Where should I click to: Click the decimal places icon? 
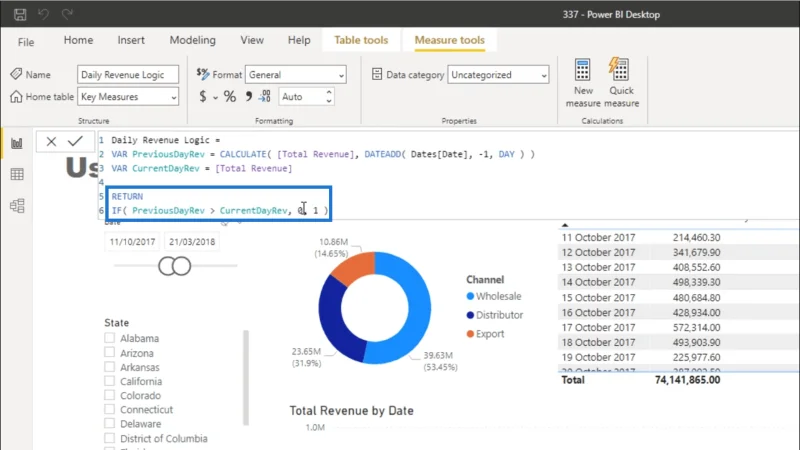[264, 96]
